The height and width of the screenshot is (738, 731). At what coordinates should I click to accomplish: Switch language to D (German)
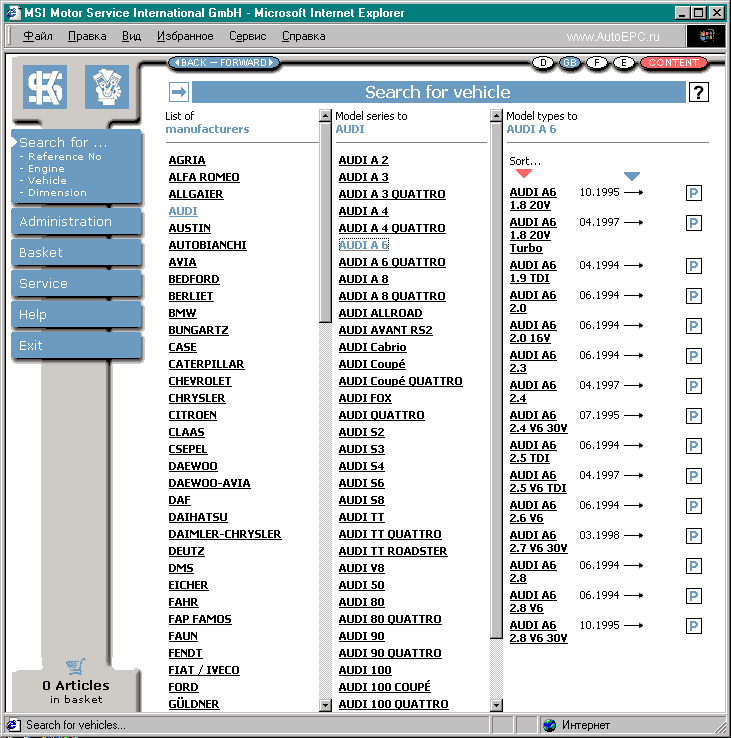tap(543, 63)
